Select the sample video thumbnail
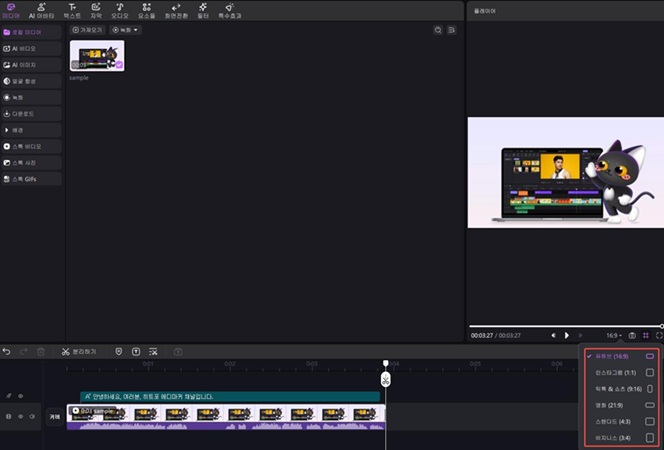The height and width of the screenshot is (450, 664). click(97, 55)
